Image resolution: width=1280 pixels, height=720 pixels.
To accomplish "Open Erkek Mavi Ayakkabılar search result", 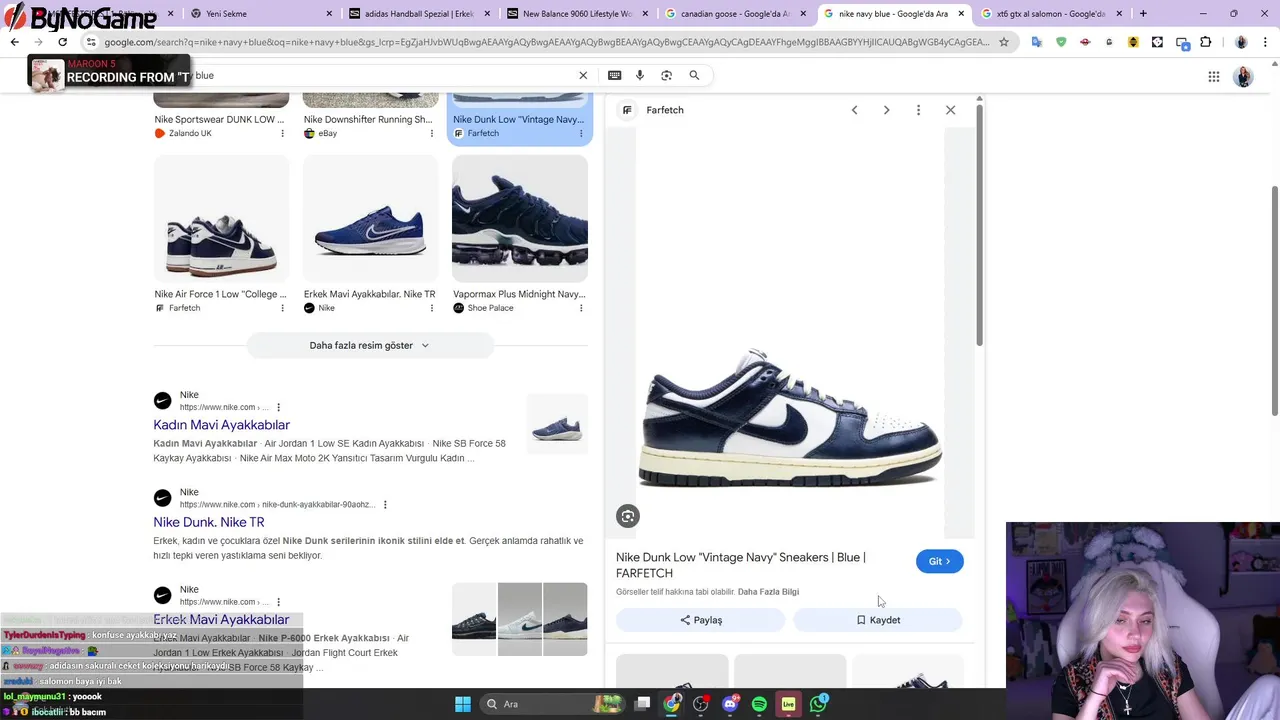I will click(x=221, y=619).
